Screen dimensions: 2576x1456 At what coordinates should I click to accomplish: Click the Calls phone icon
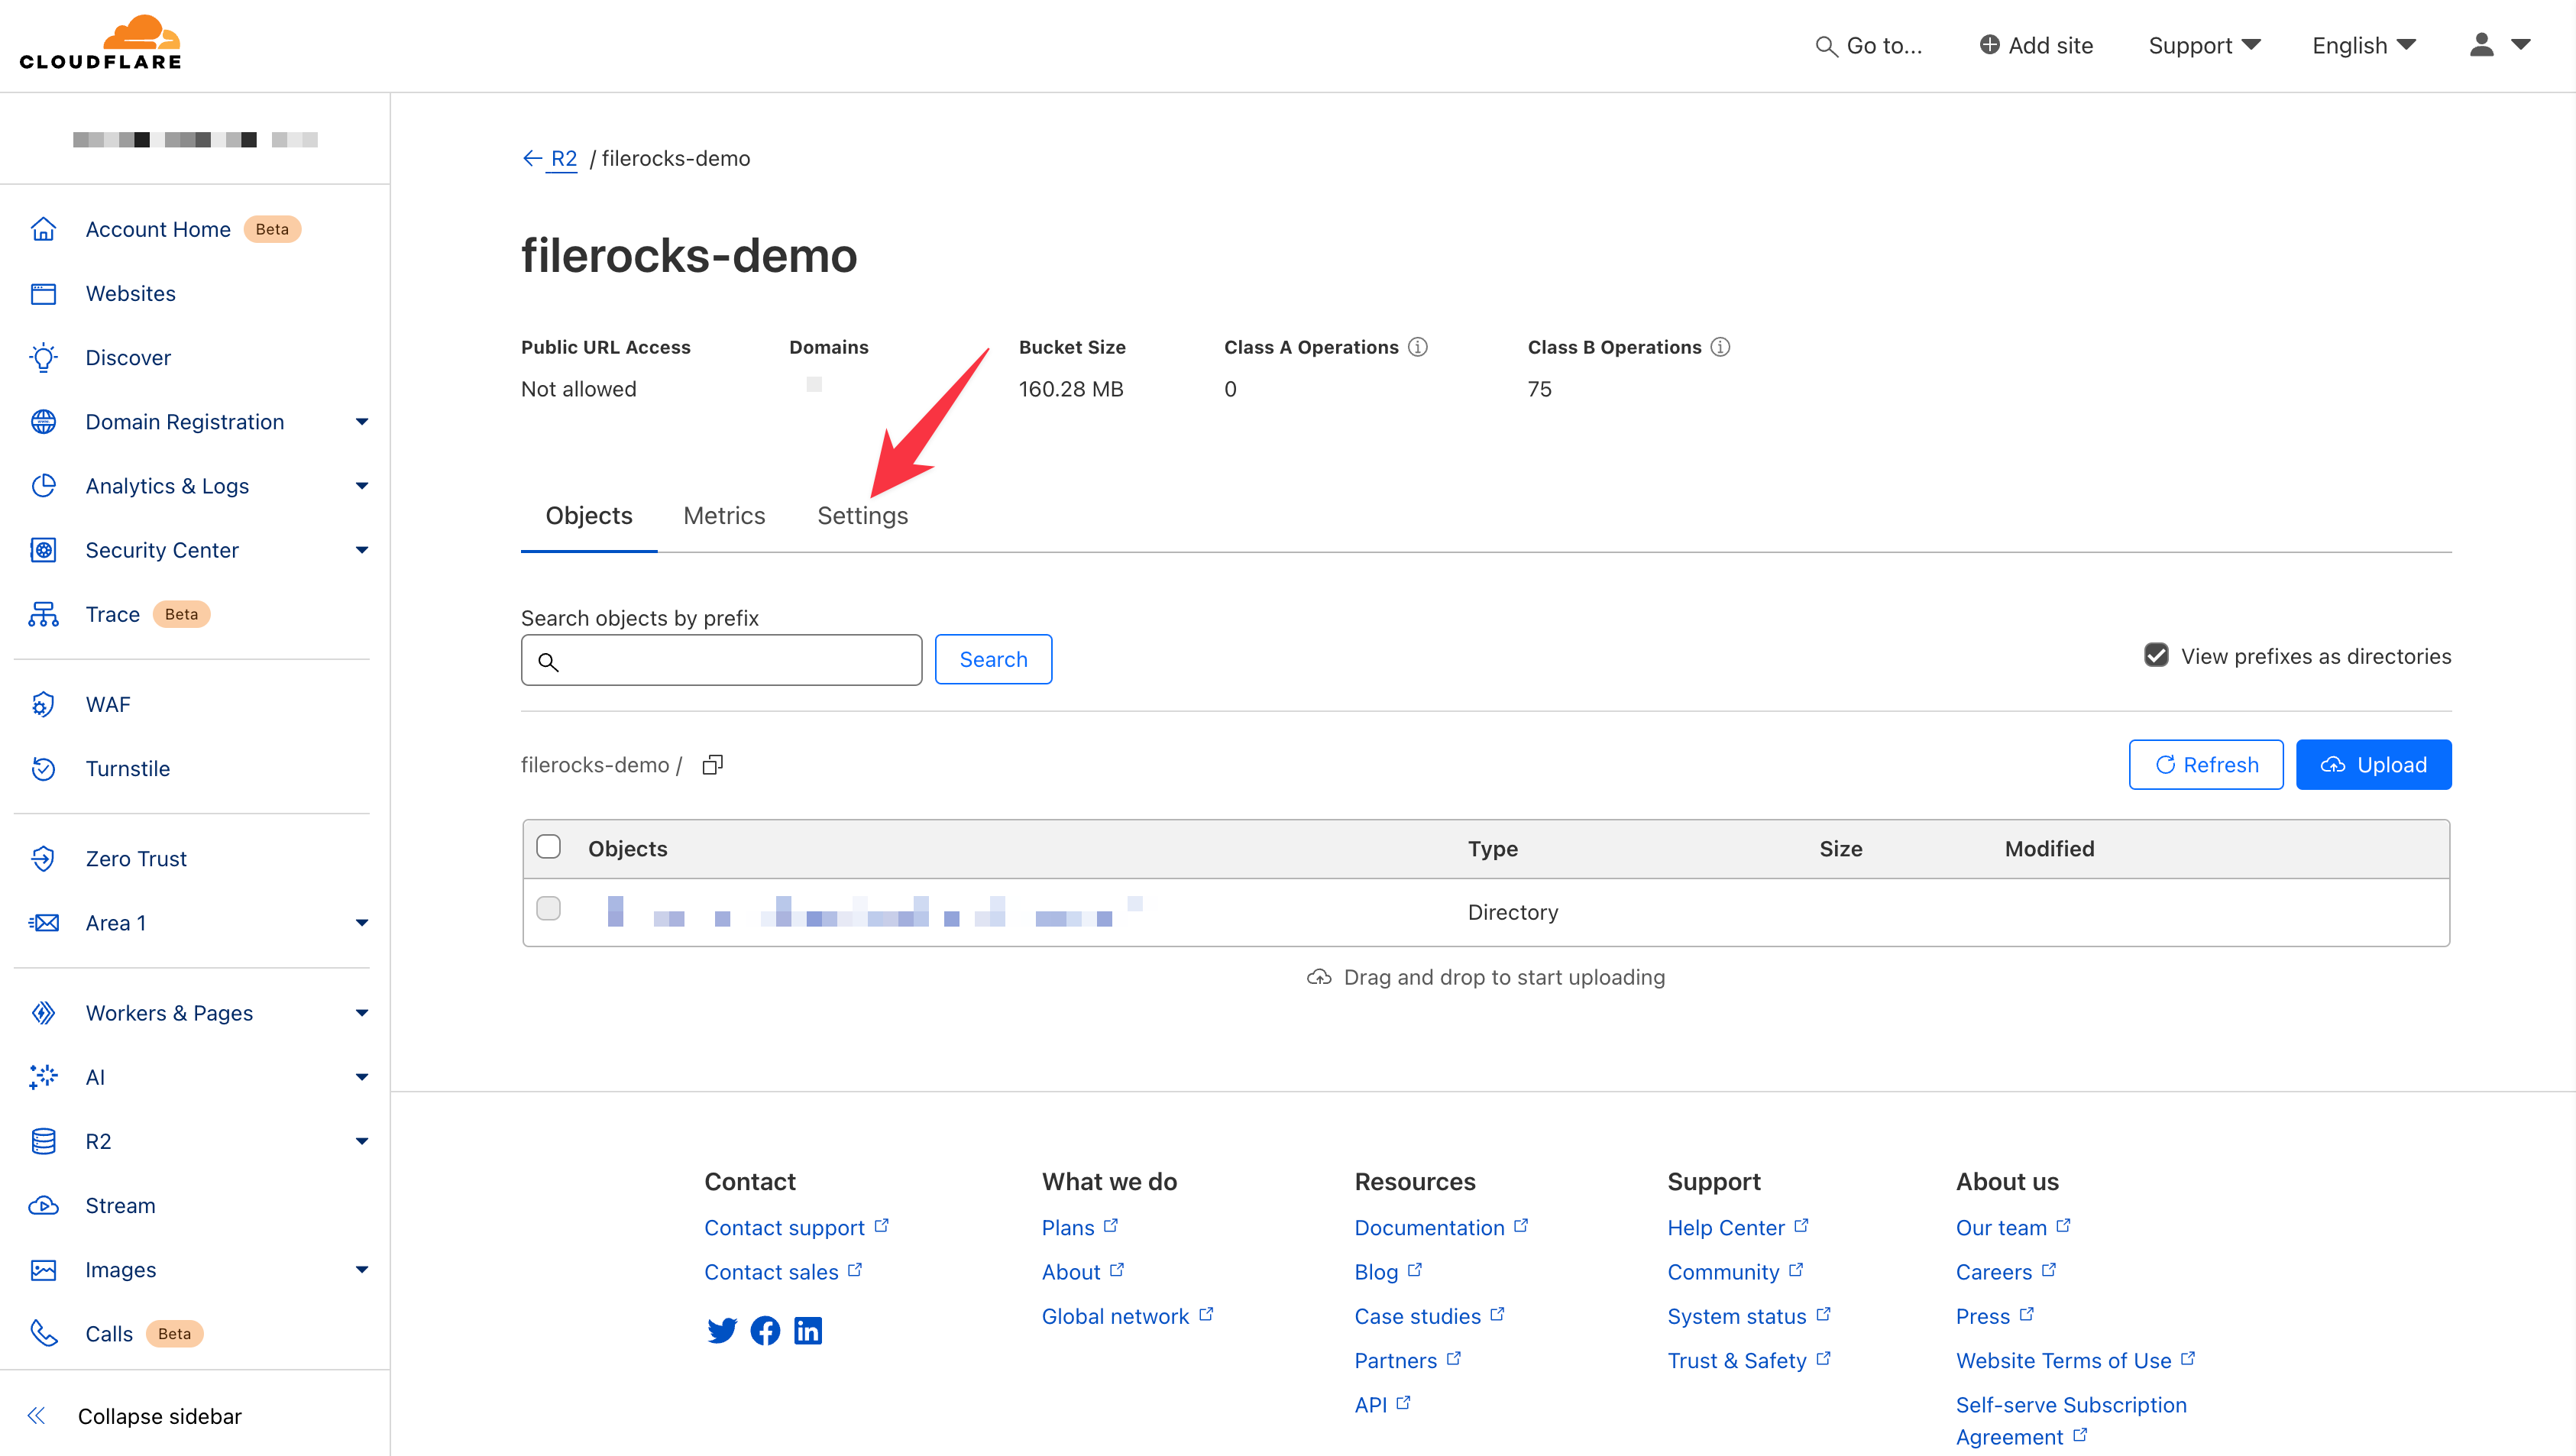pyautogui.click(x=43, y=1333)
